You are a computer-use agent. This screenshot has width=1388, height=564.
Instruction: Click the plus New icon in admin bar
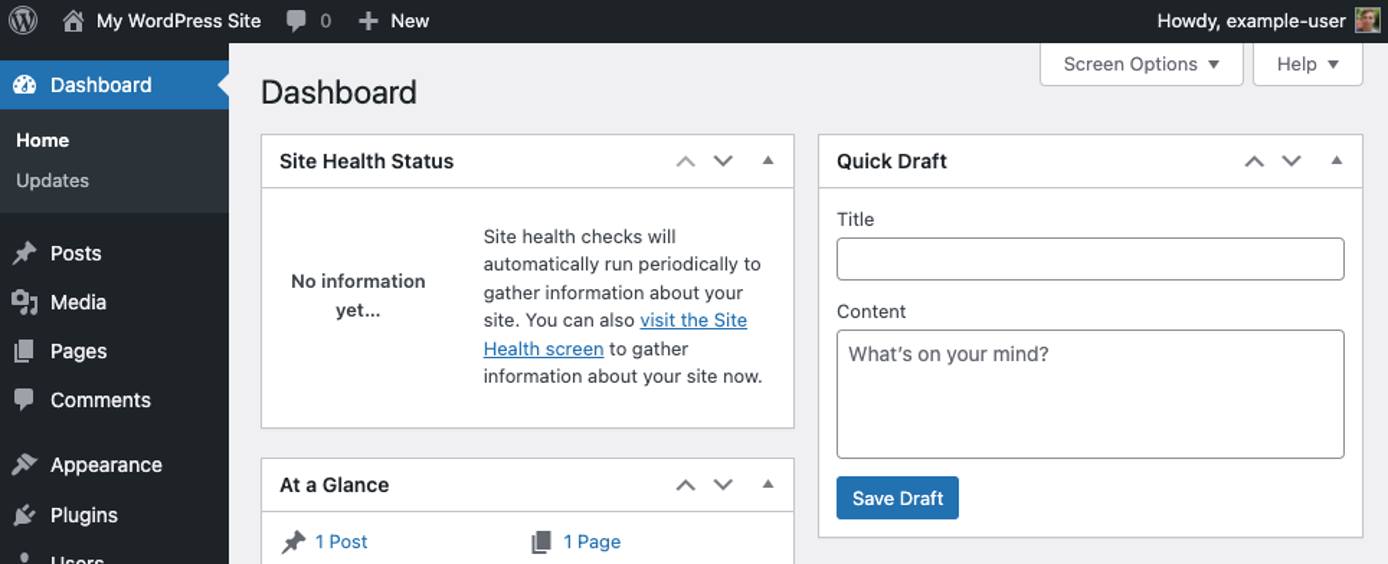(x=368, y=21)
